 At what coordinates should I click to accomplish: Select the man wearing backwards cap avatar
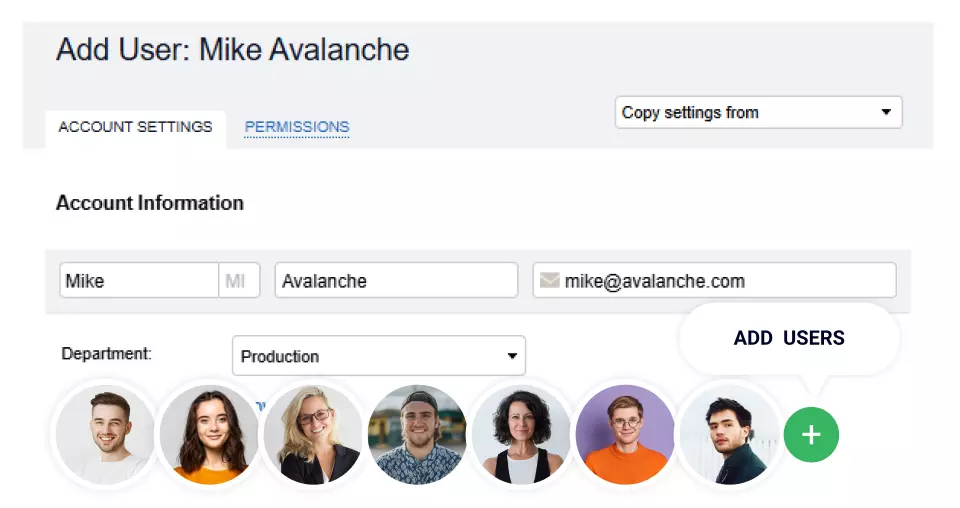click(416, 435)
